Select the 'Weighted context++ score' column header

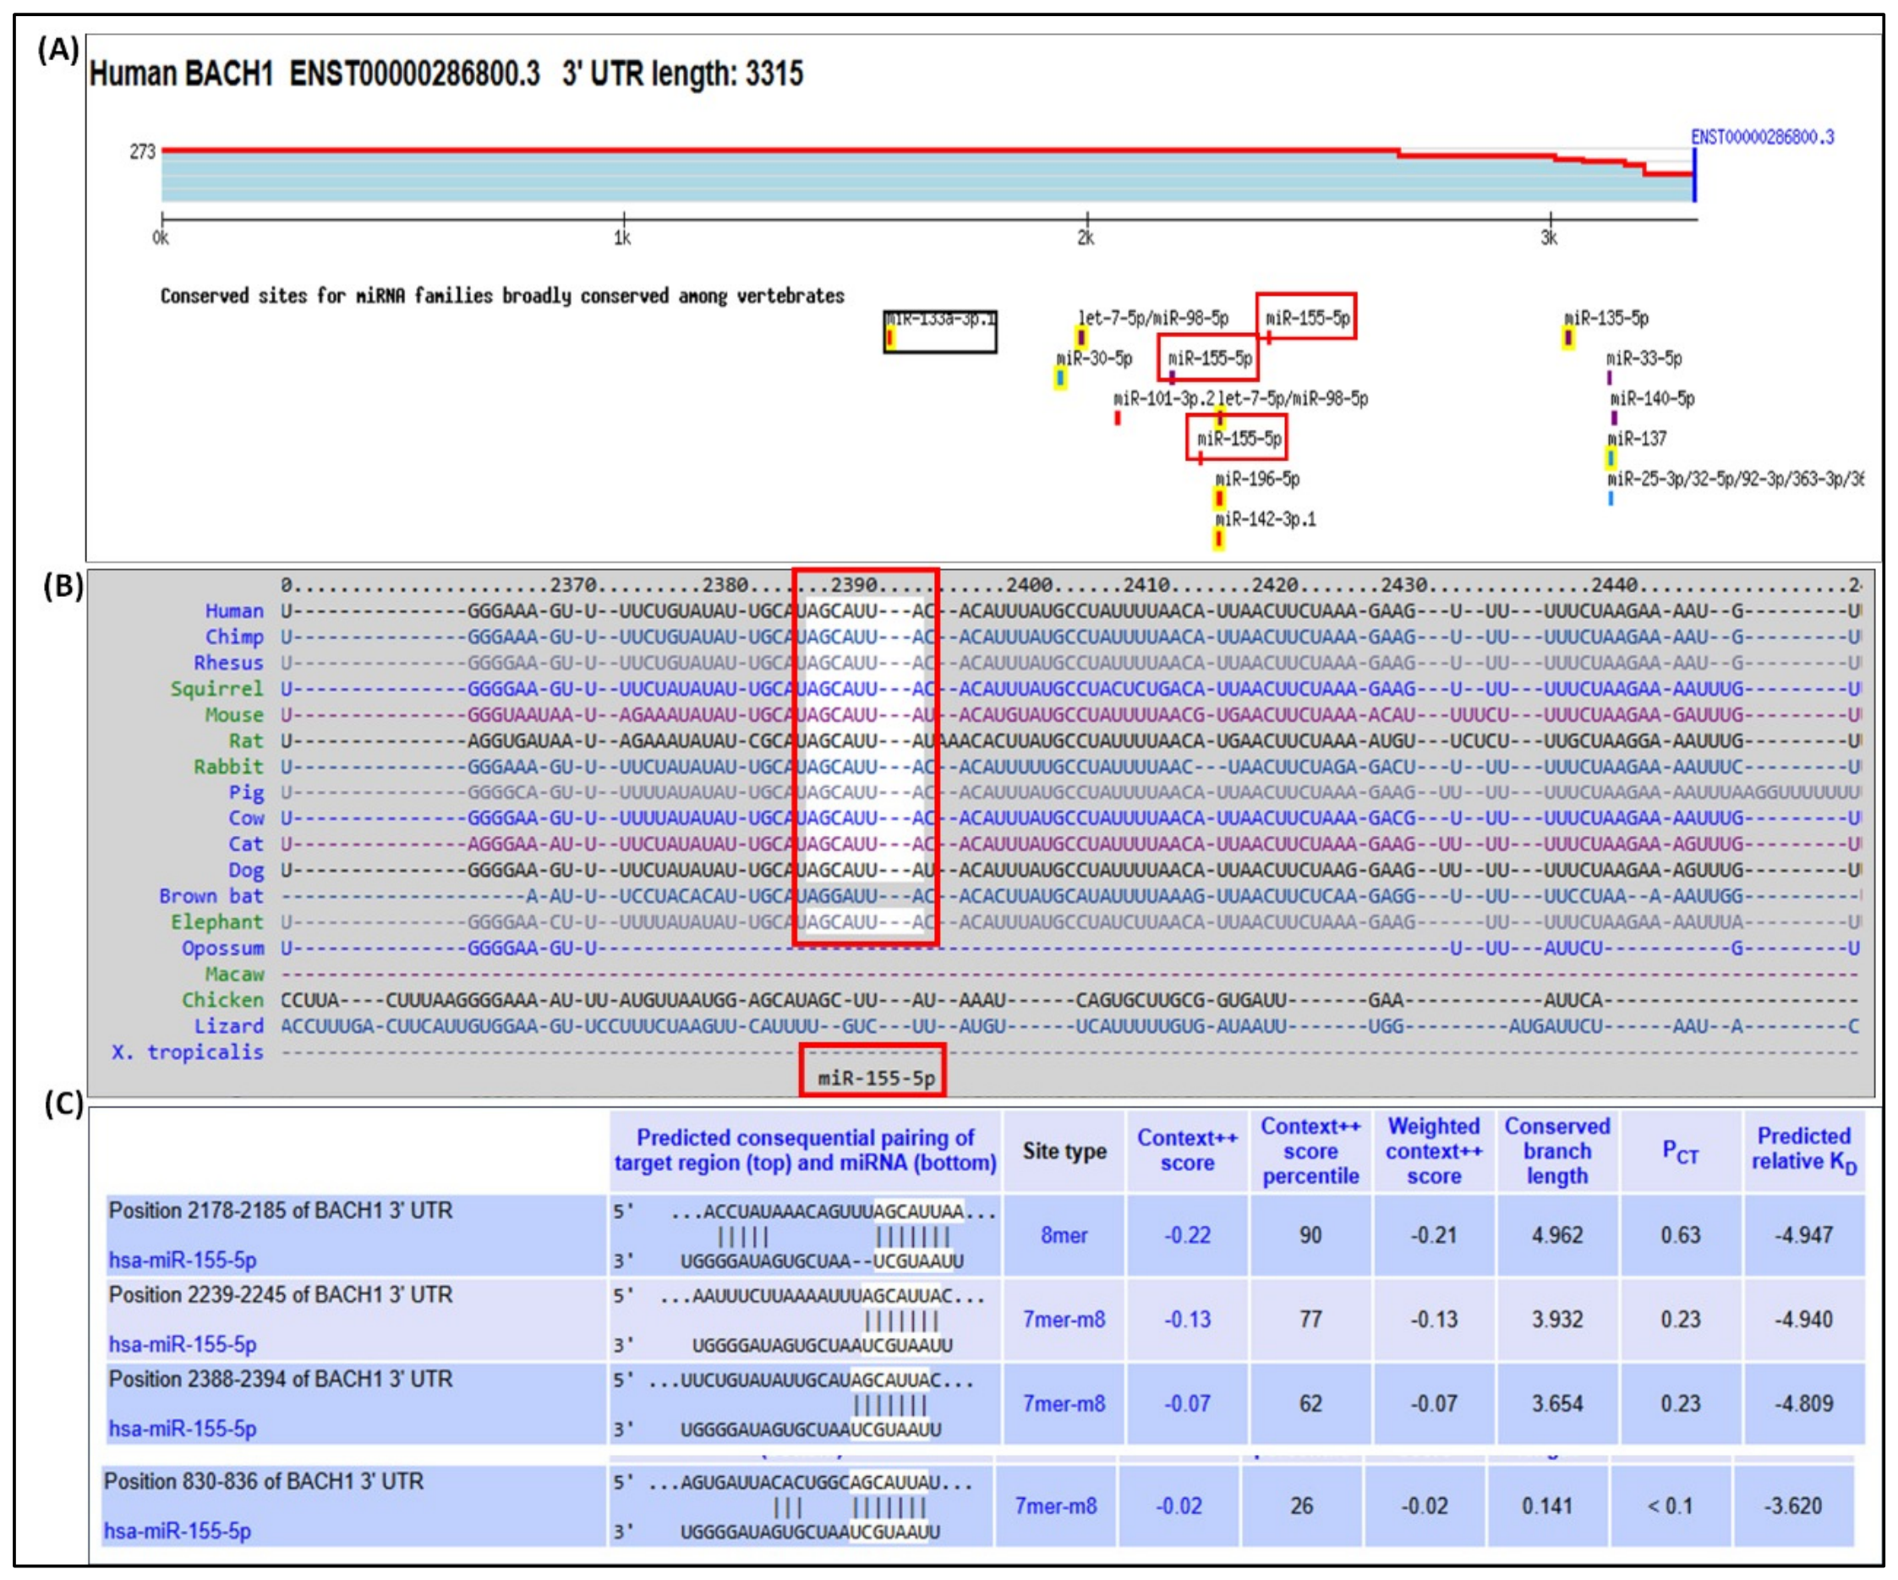coord(1433,1151)
